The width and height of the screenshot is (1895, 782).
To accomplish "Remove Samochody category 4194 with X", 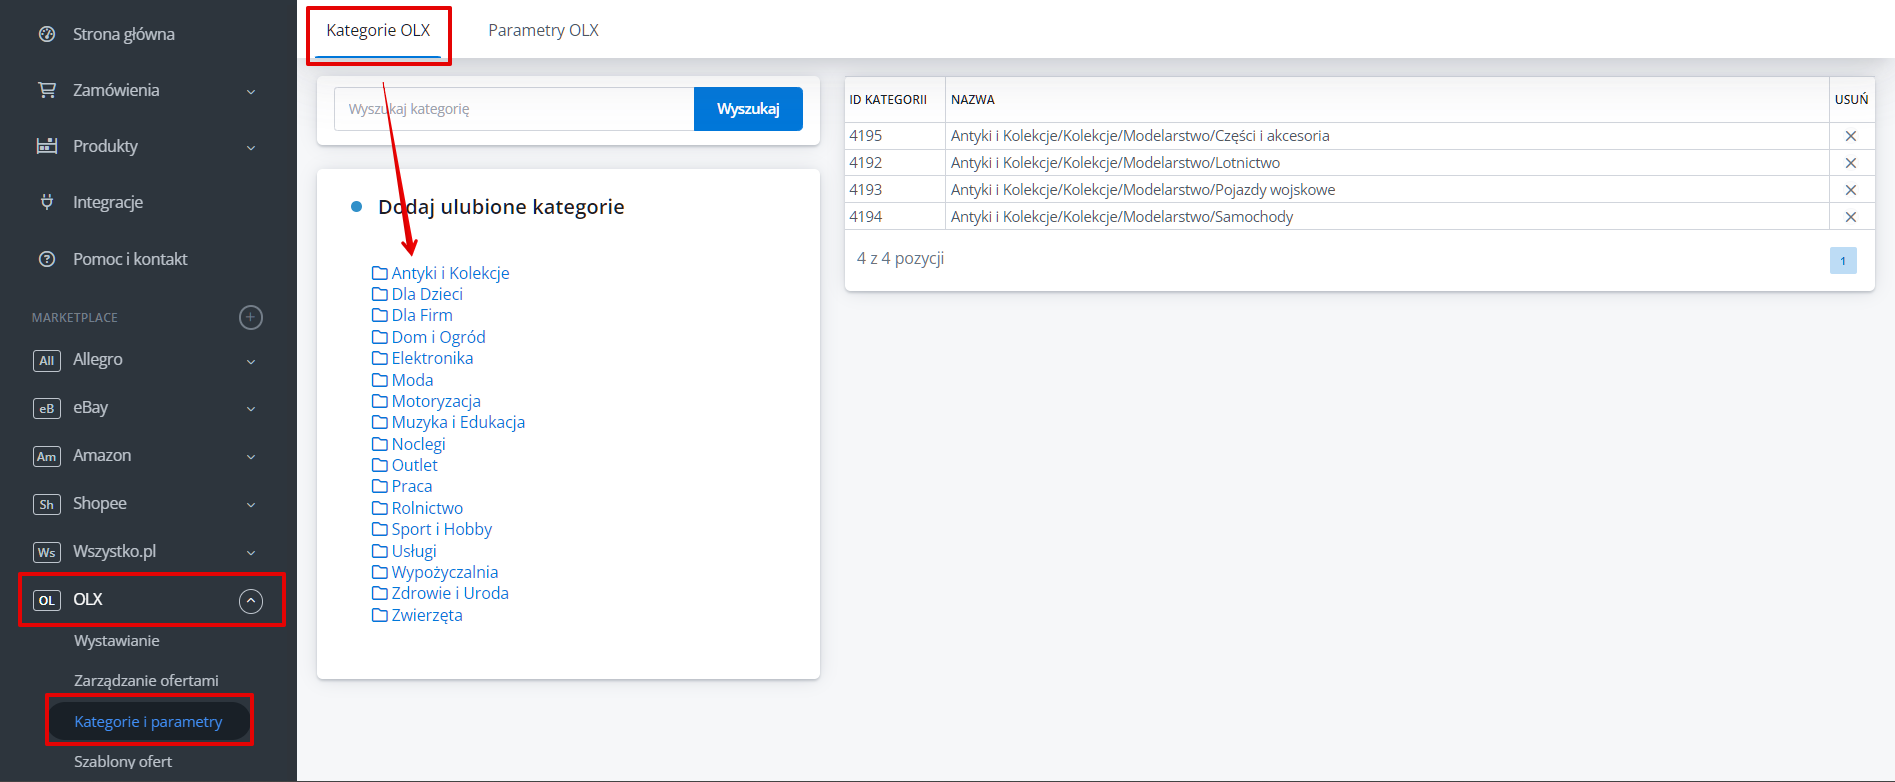I will coord(1851,217).
